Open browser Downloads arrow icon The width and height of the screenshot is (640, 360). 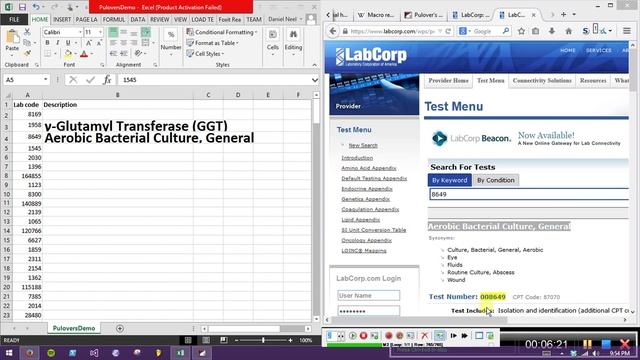(x=551, y=31)
